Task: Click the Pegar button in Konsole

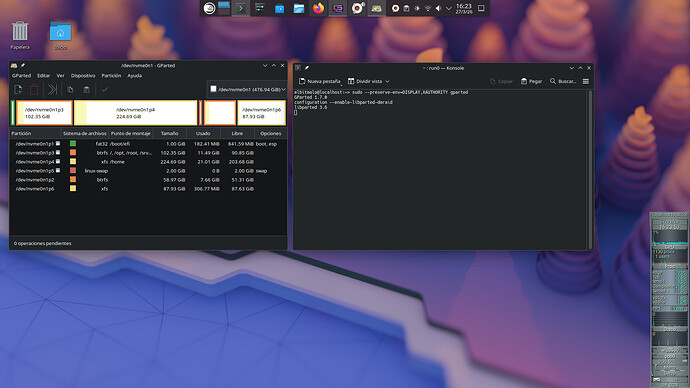Action: point(532,81)
